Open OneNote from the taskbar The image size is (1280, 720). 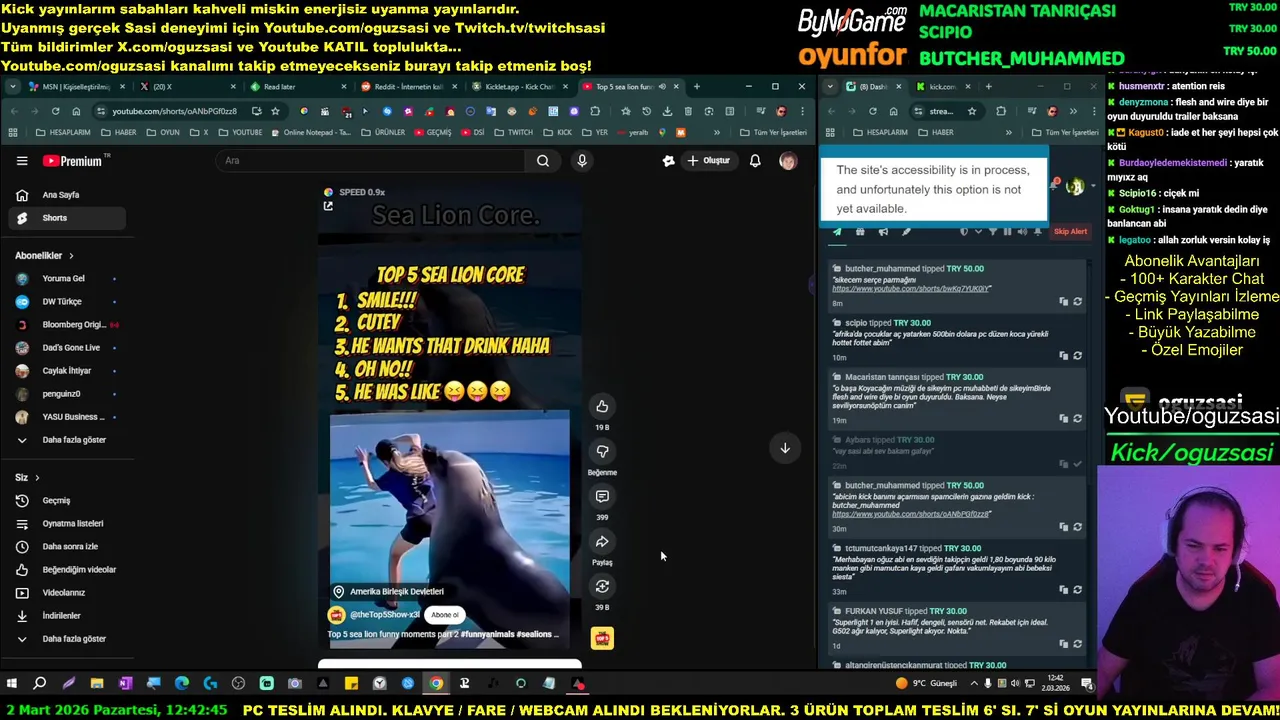tap(125, 684)
